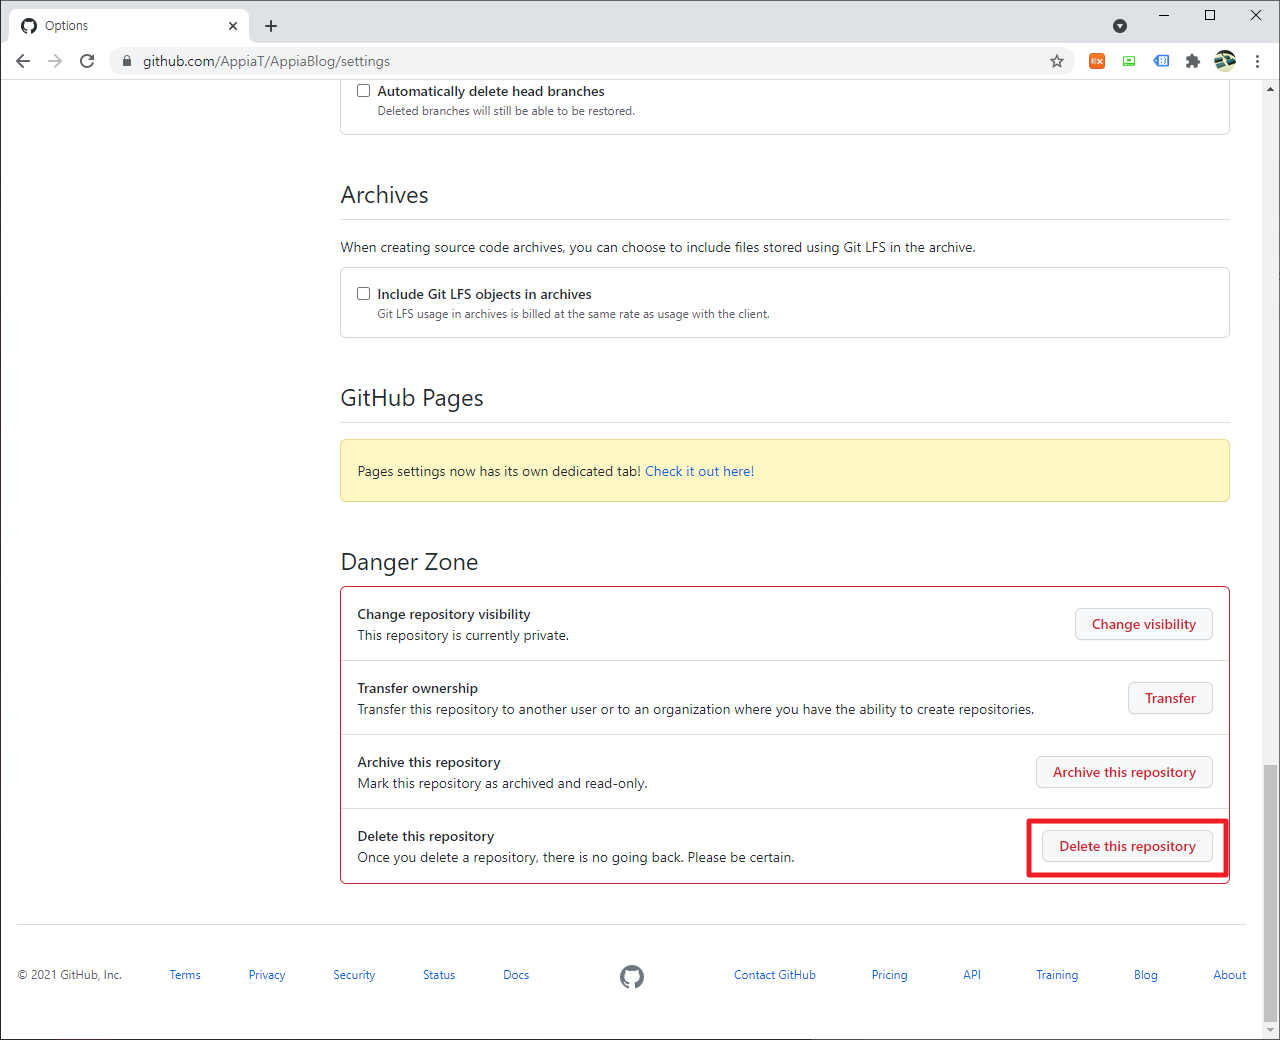Open the Chrome three-dot menu
The width and height of the screenshot is (1280, 1040).
1257,61
